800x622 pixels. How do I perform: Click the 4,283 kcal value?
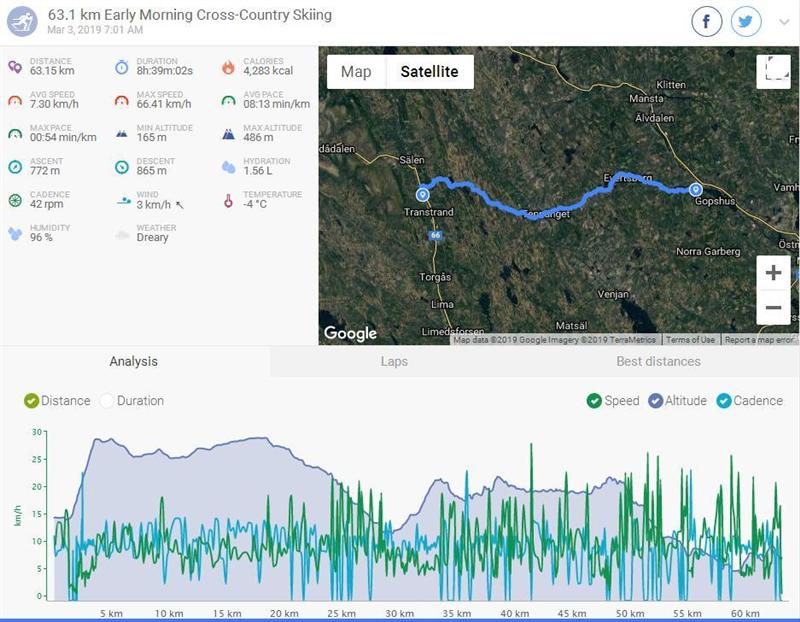pyautogui.click(x=268, y=71)
